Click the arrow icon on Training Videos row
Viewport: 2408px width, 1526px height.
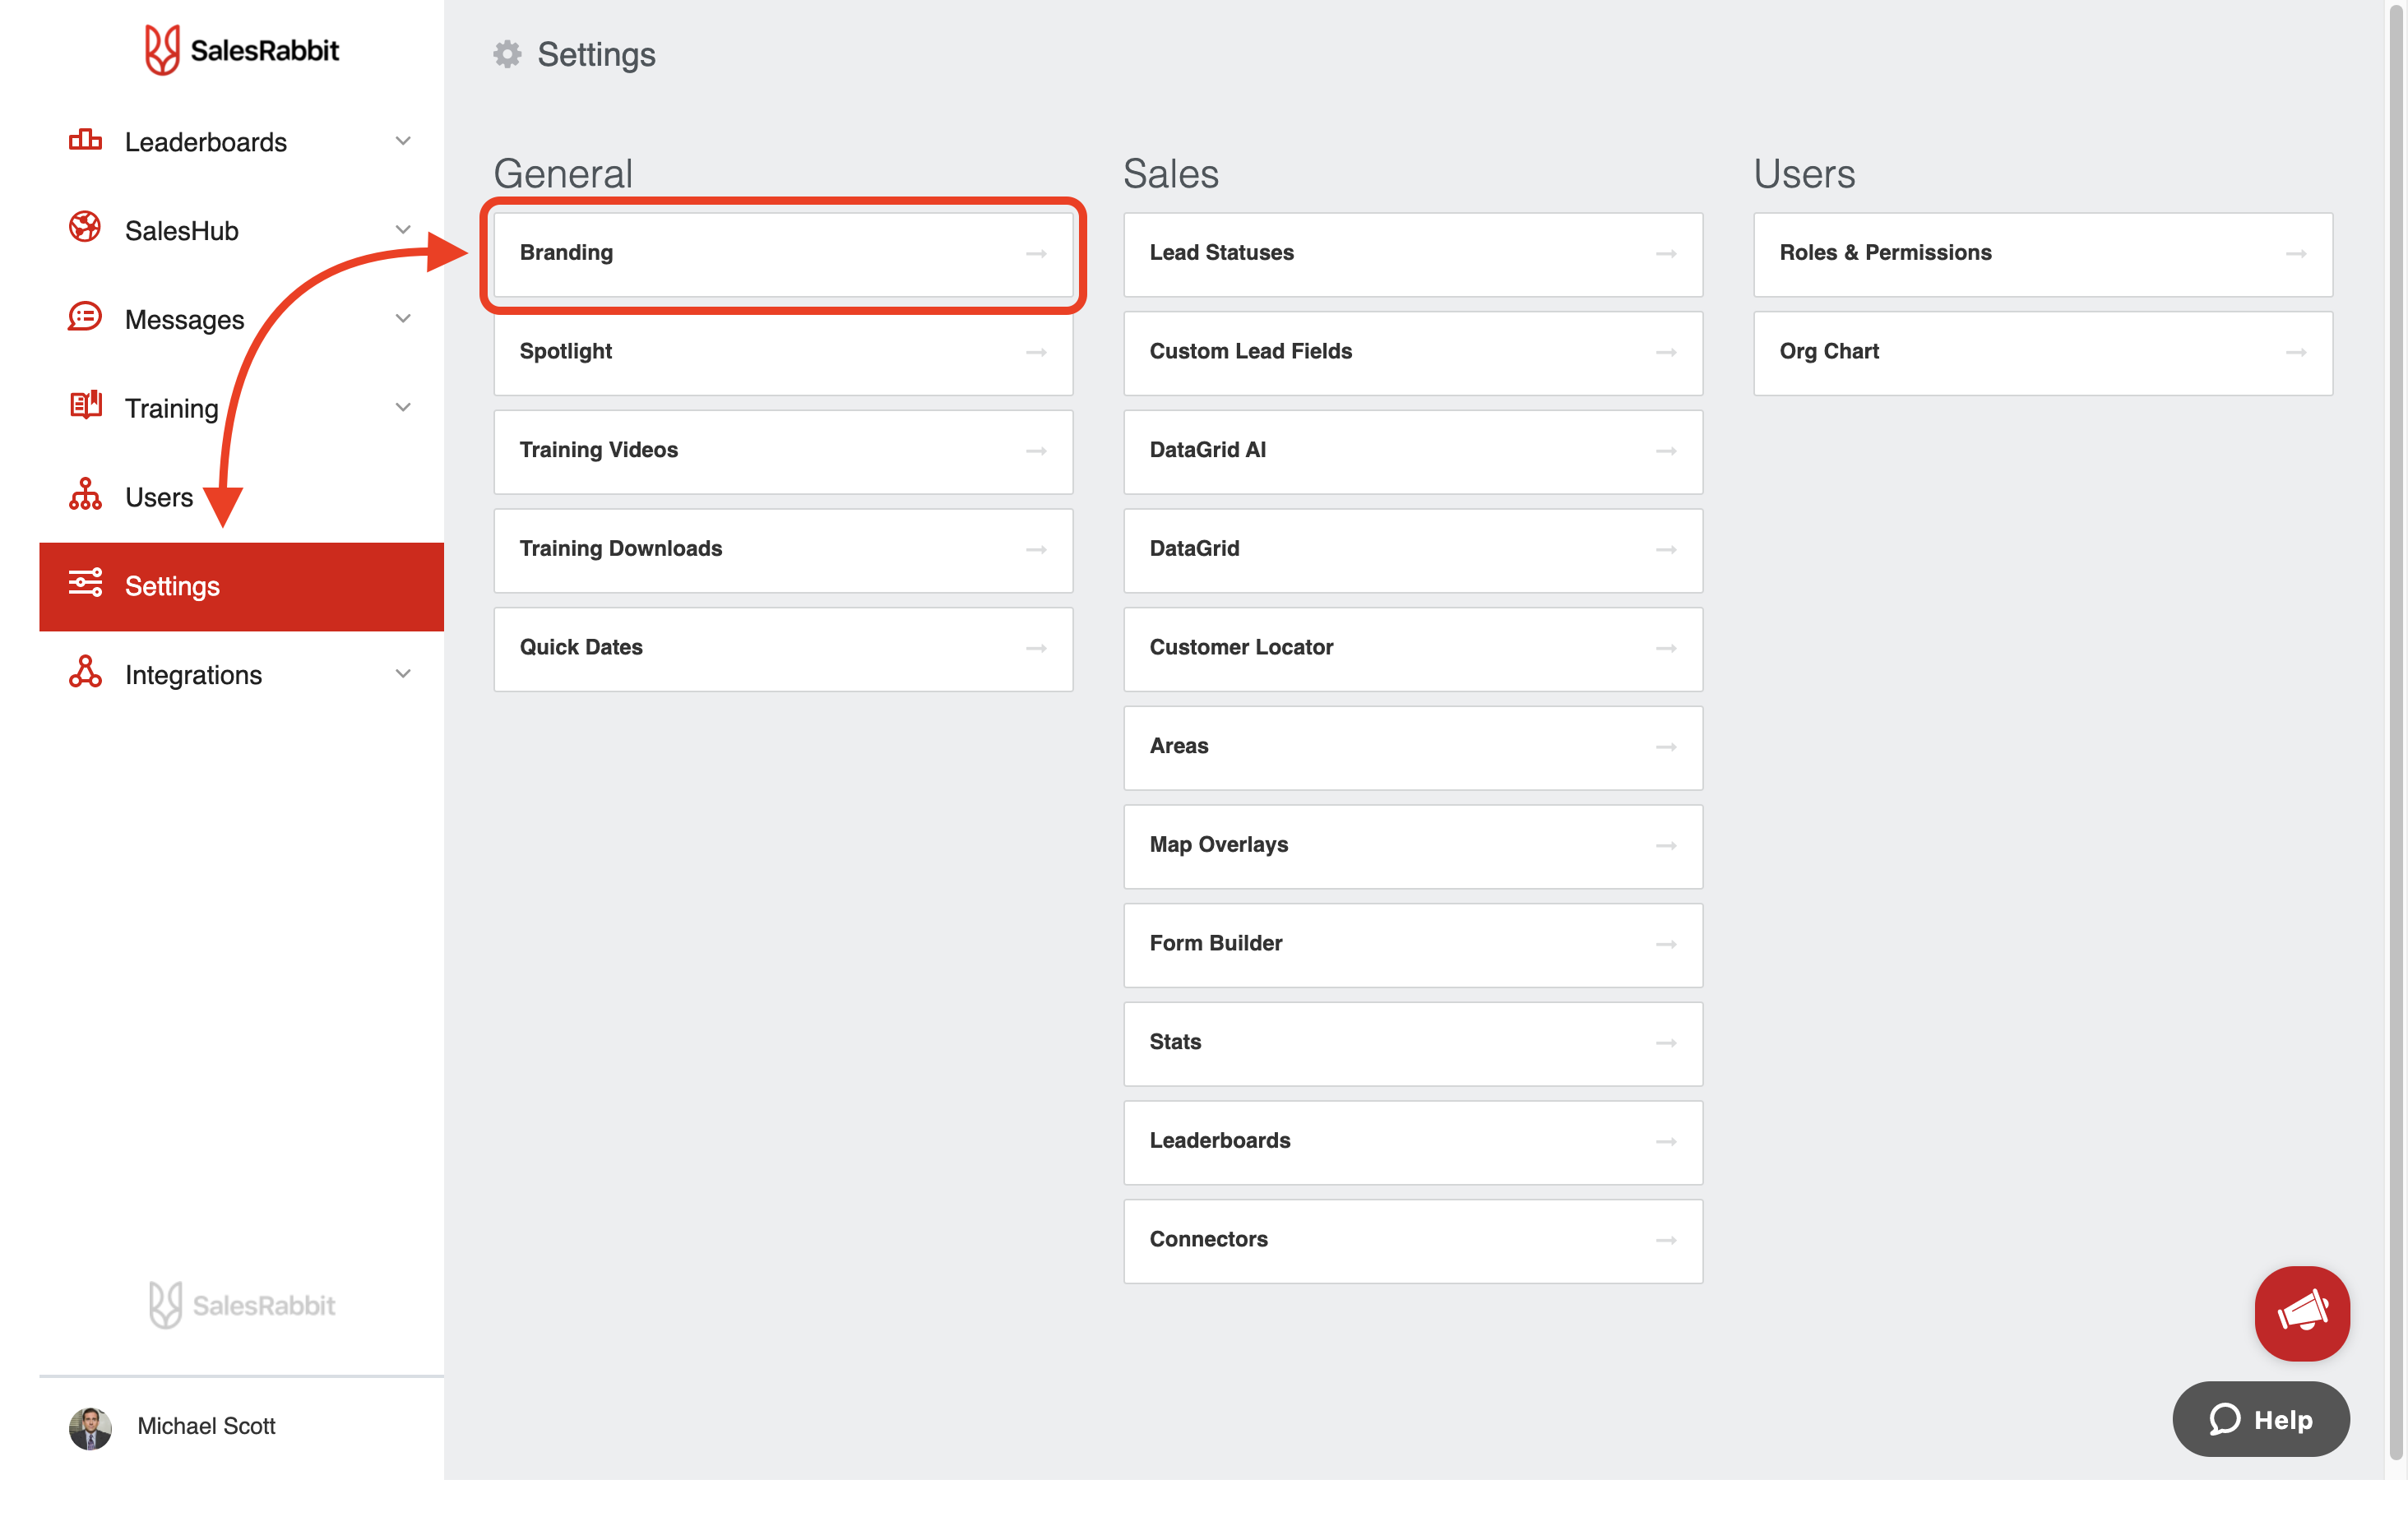point(1036,452)
